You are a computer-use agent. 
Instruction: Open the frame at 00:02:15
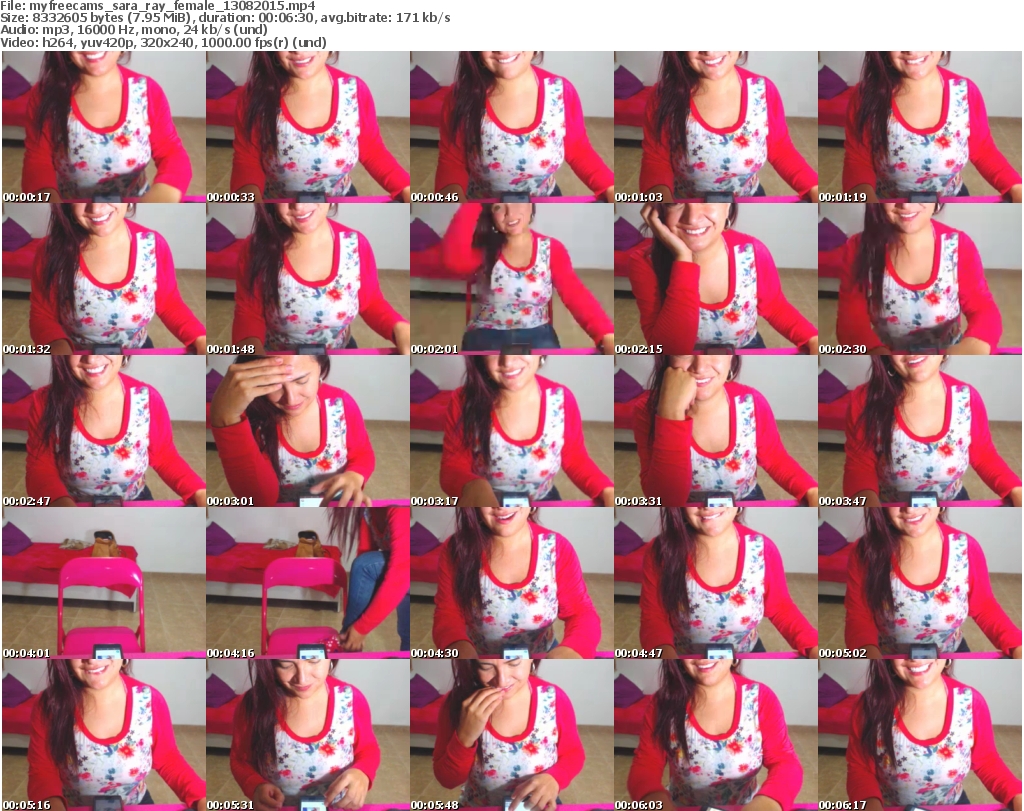click(x=716, y=279)
